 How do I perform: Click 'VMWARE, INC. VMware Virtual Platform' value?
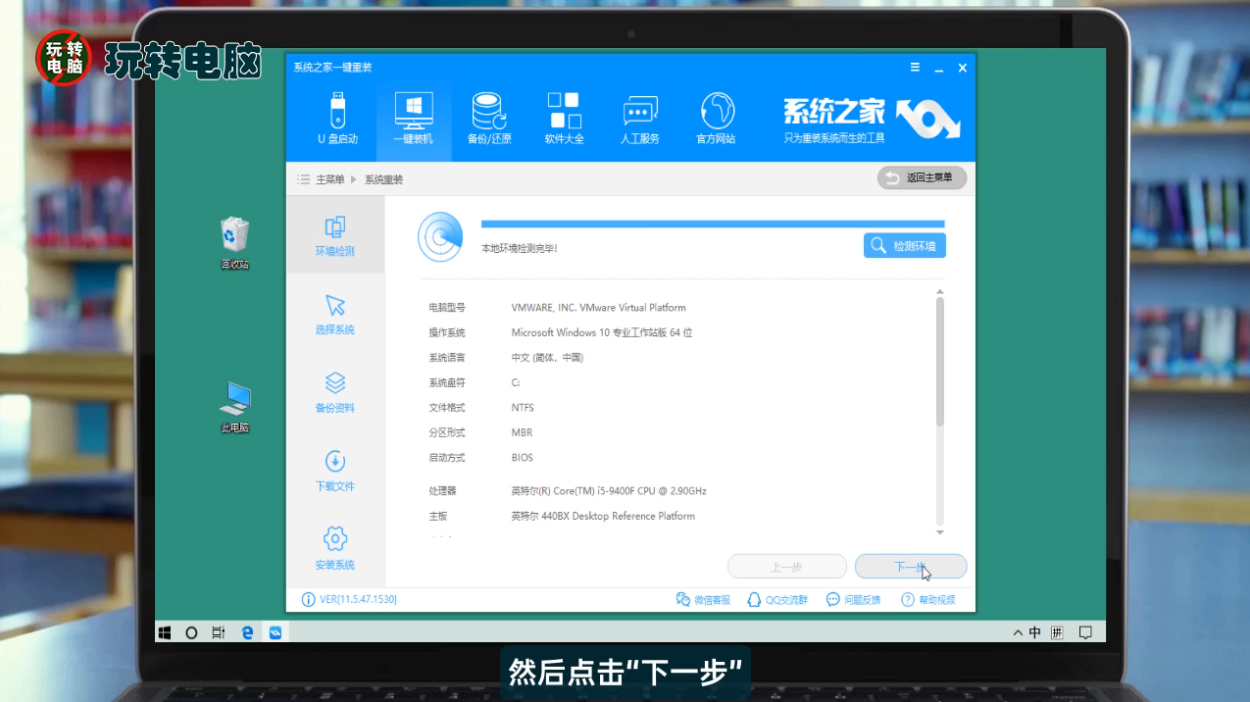(599, 308)
